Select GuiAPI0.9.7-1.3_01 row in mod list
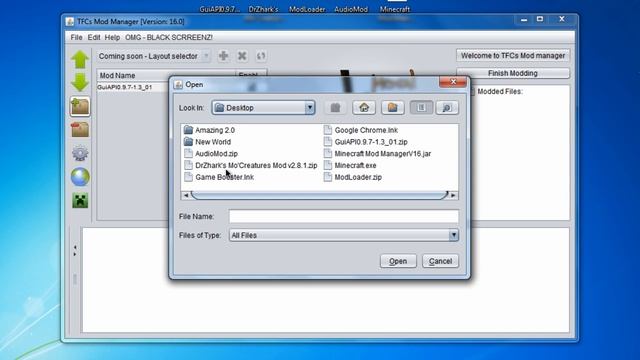This screenshot has height=360, width=640. [133, 87]
